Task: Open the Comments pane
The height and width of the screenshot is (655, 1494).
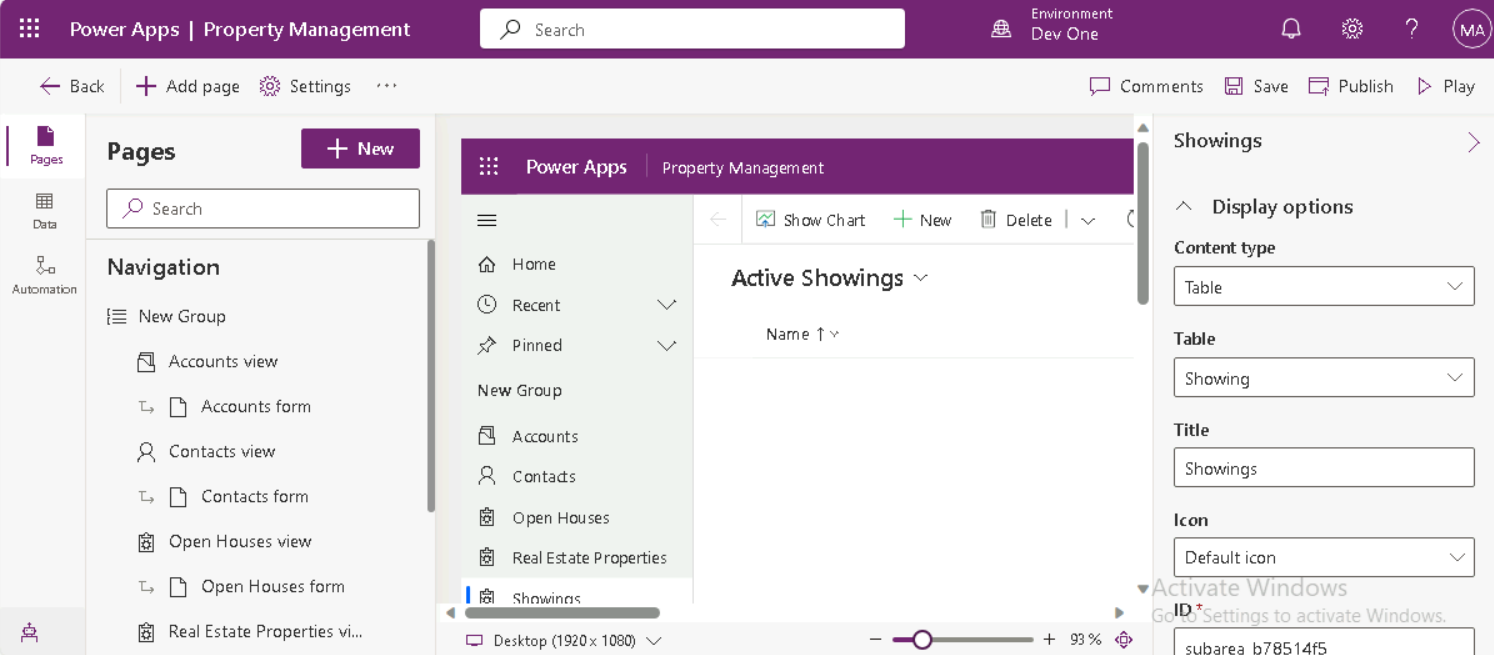Action: (x=1146, y=86)
